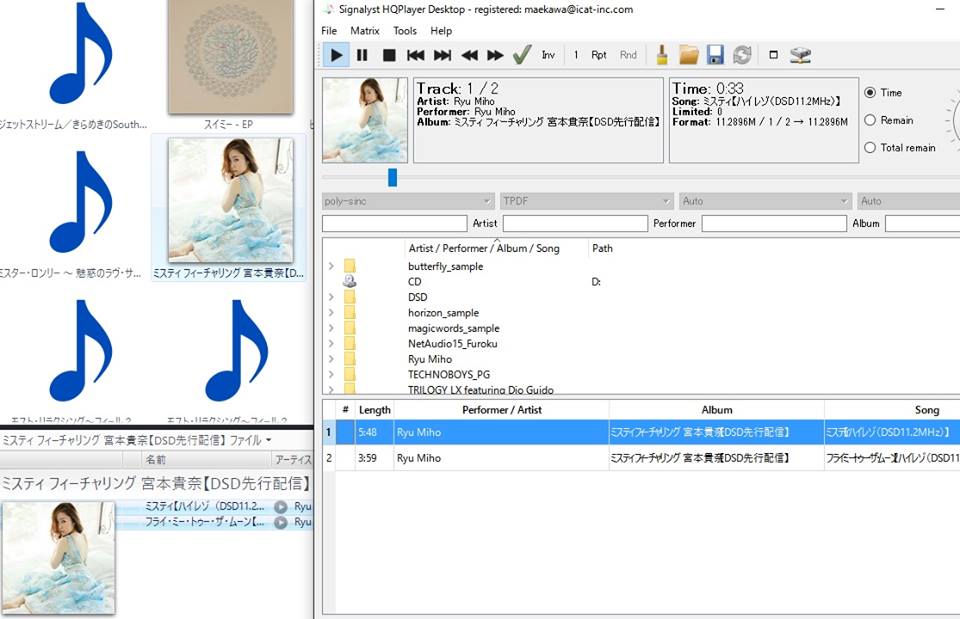Select the スイミー - EP album cover
The width and height of the screenshot is (960, 619).
pyautogui.click(x=231, y=56)
